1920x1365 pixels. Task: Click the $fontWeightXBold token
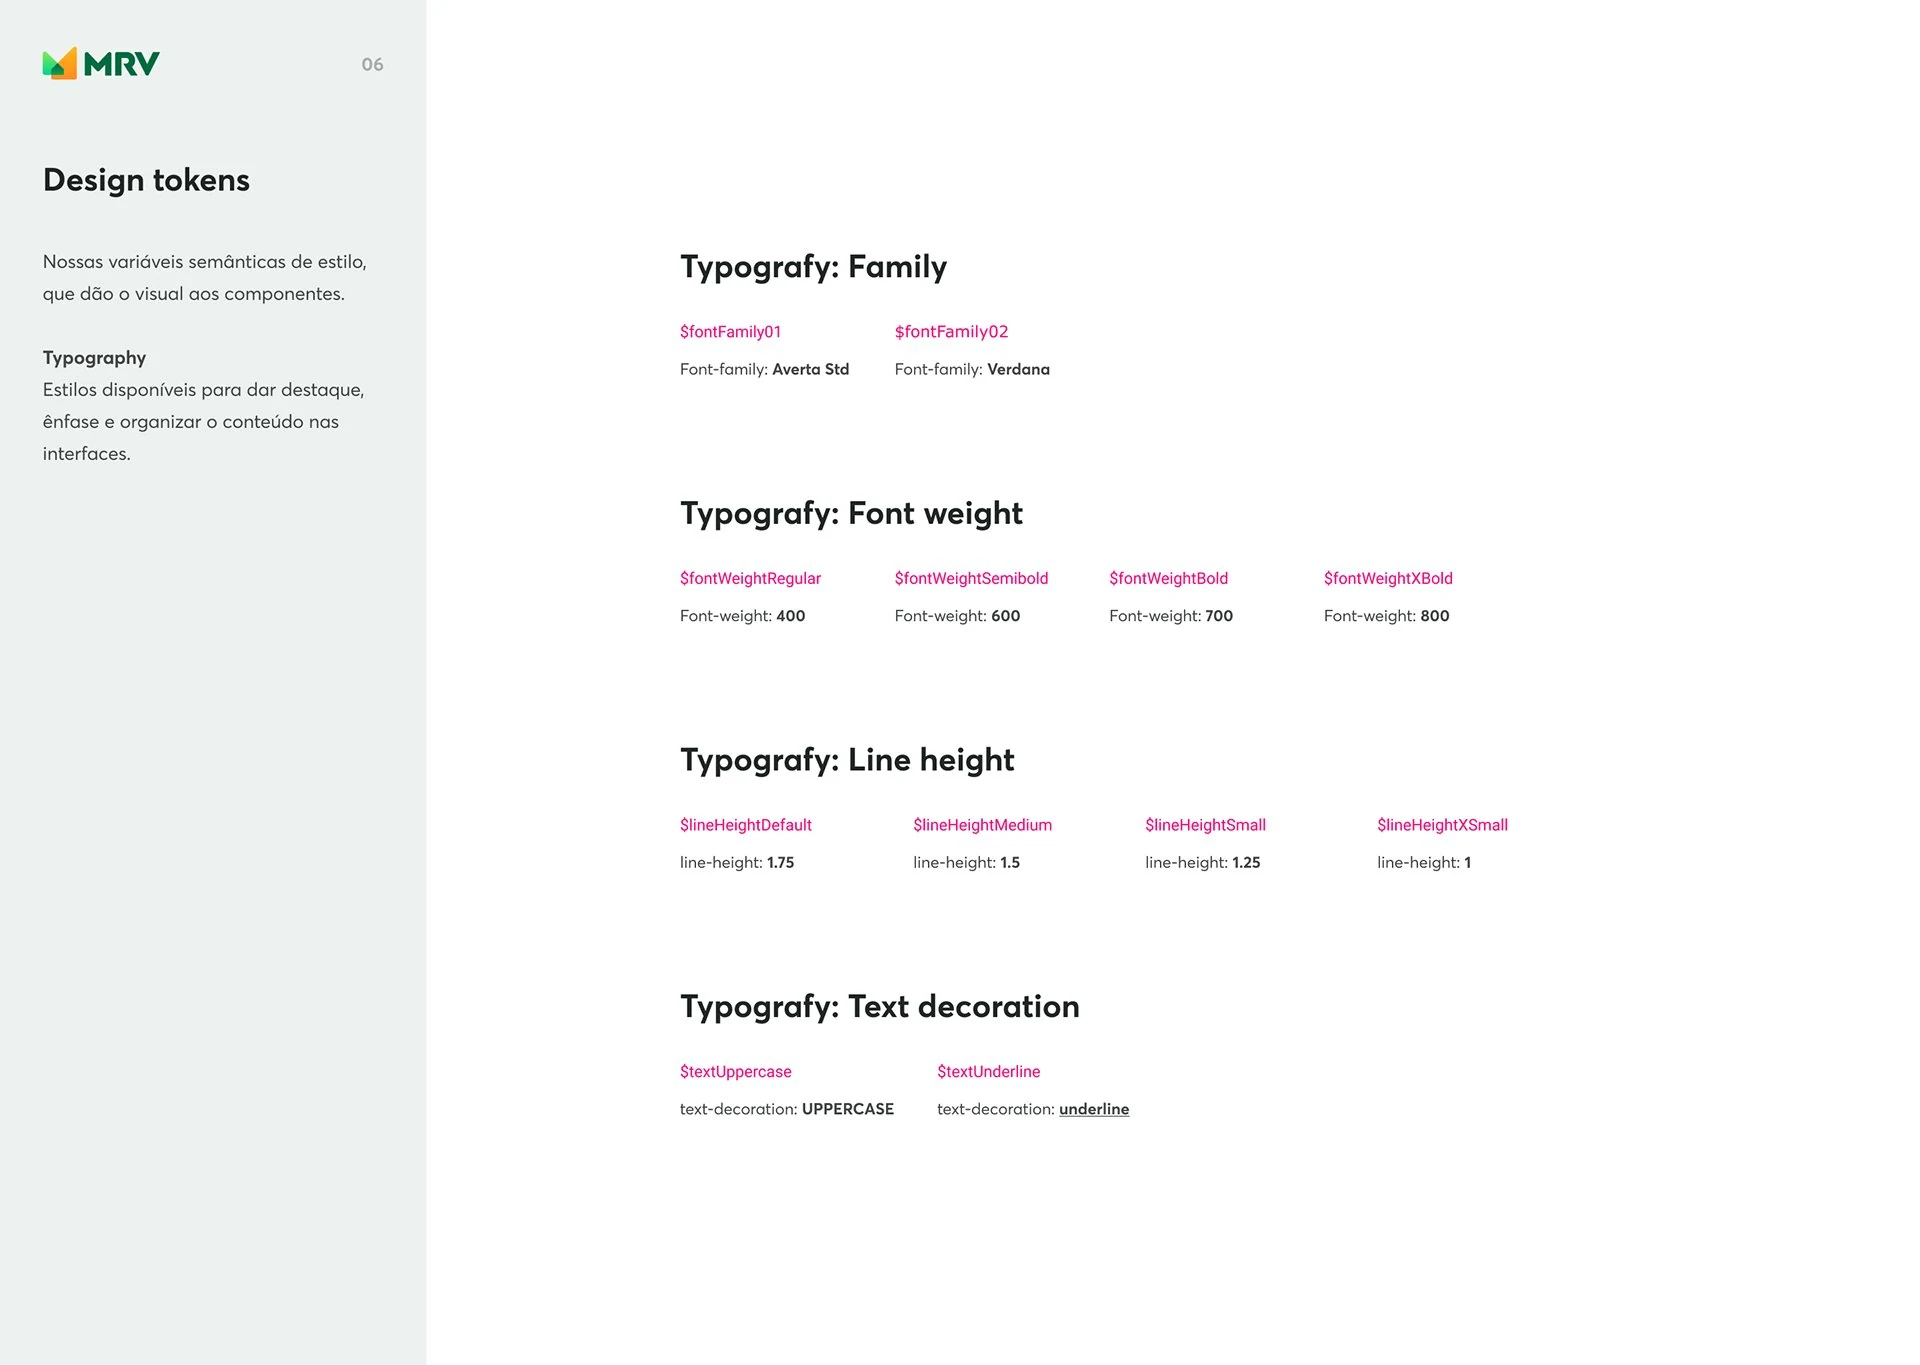(1388, 579)
